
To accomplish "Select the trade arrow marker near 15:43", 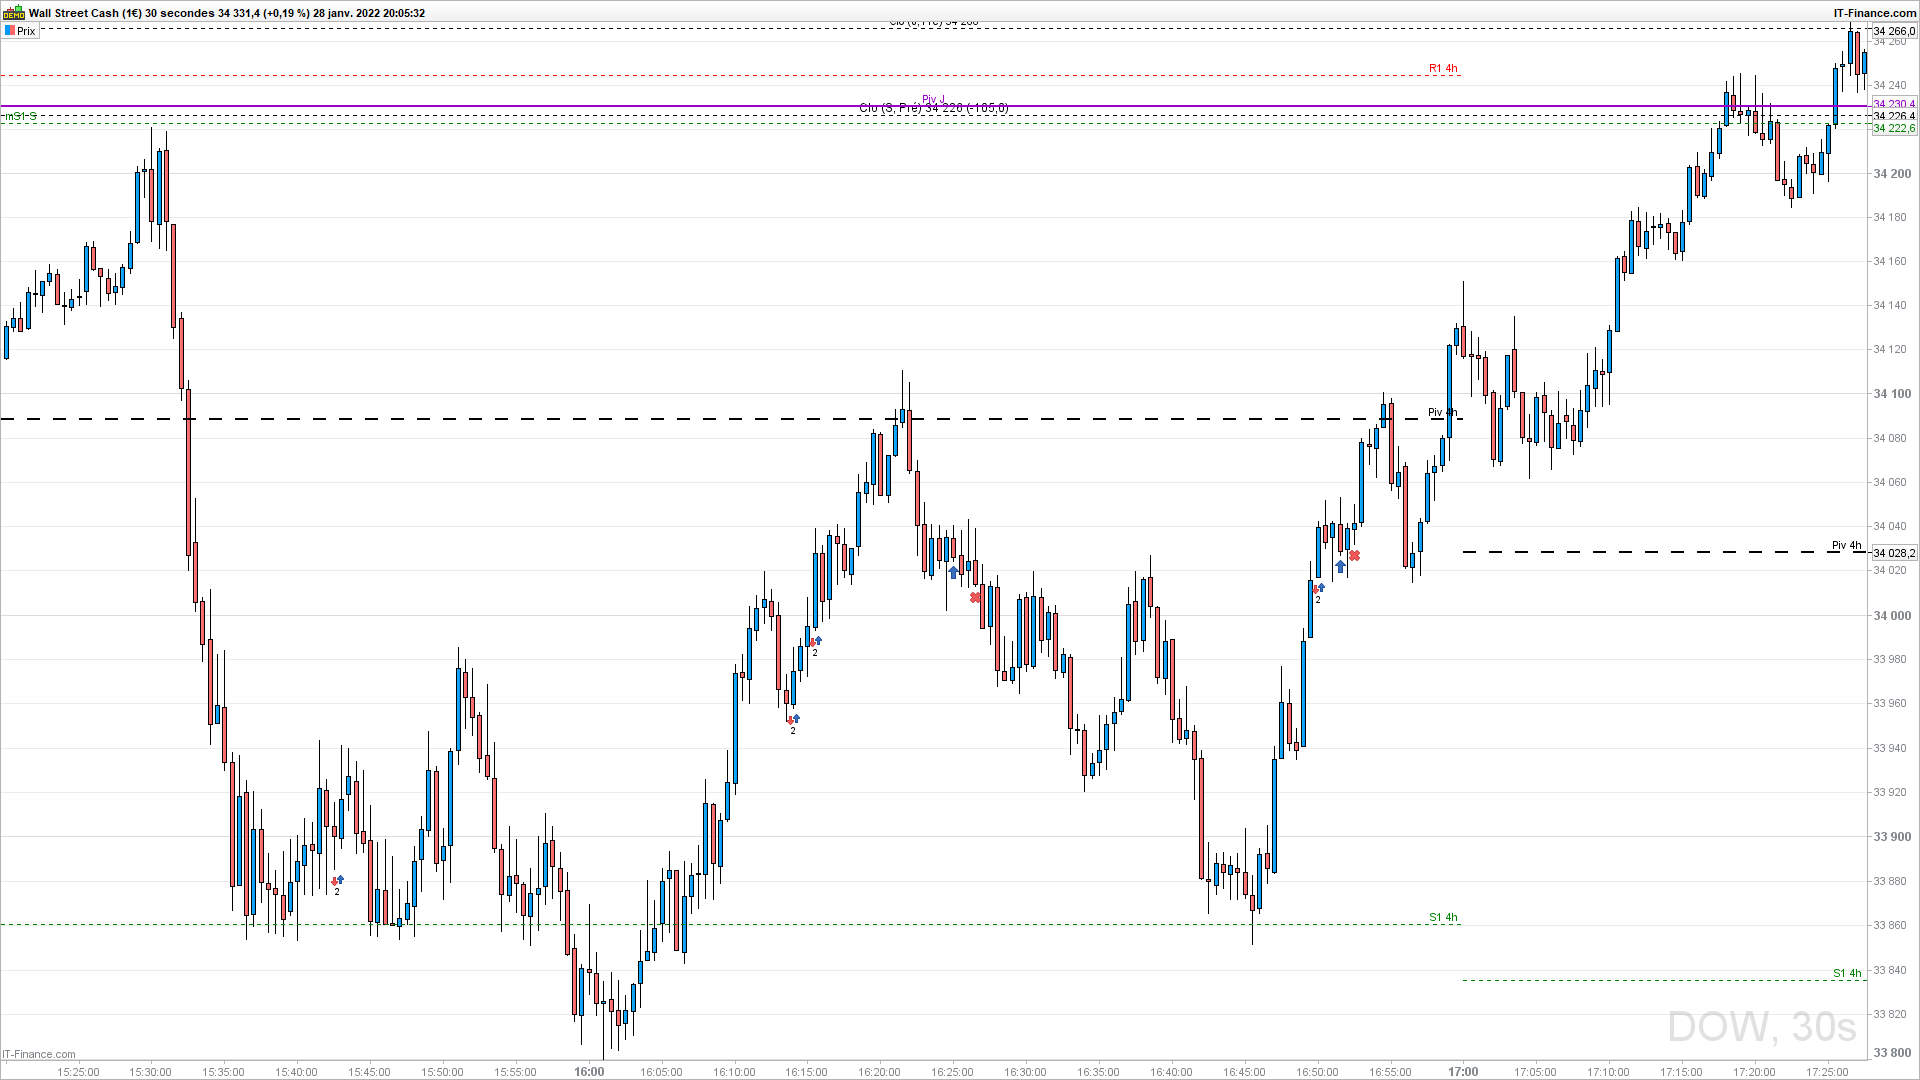I will 338,881.
